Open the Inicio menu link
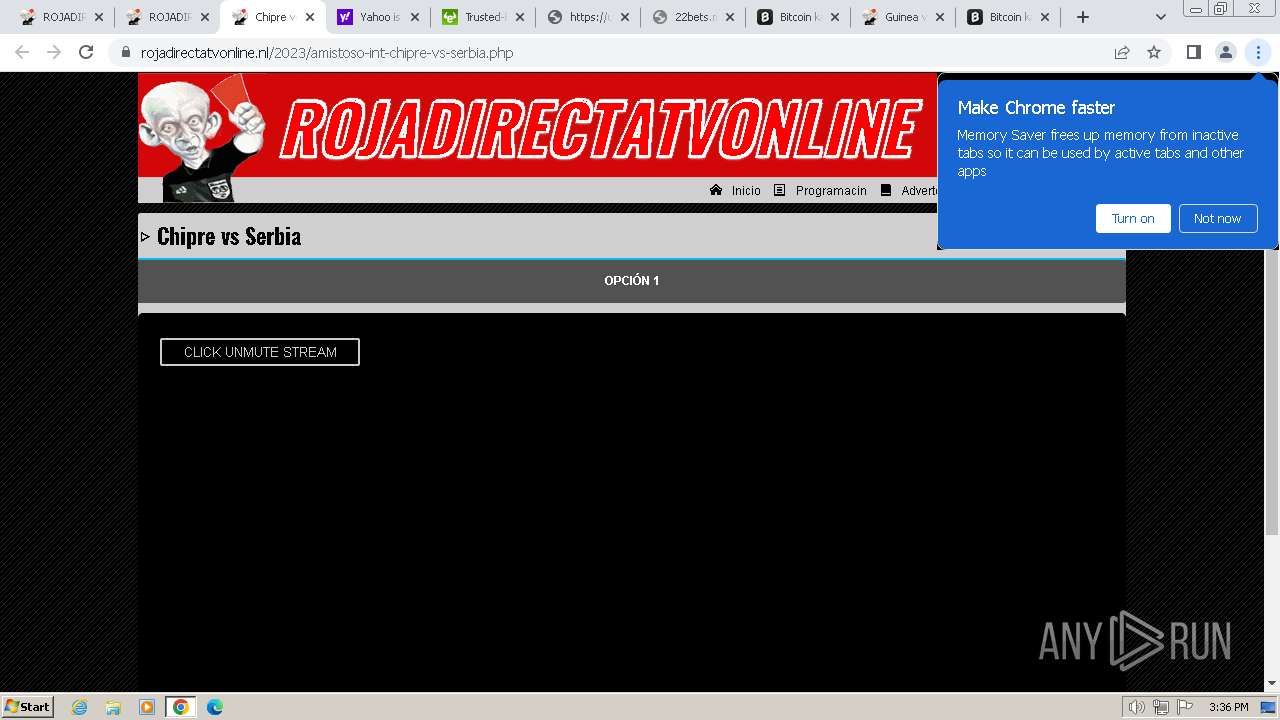1280x720 pixels. [x=746, y=191]
